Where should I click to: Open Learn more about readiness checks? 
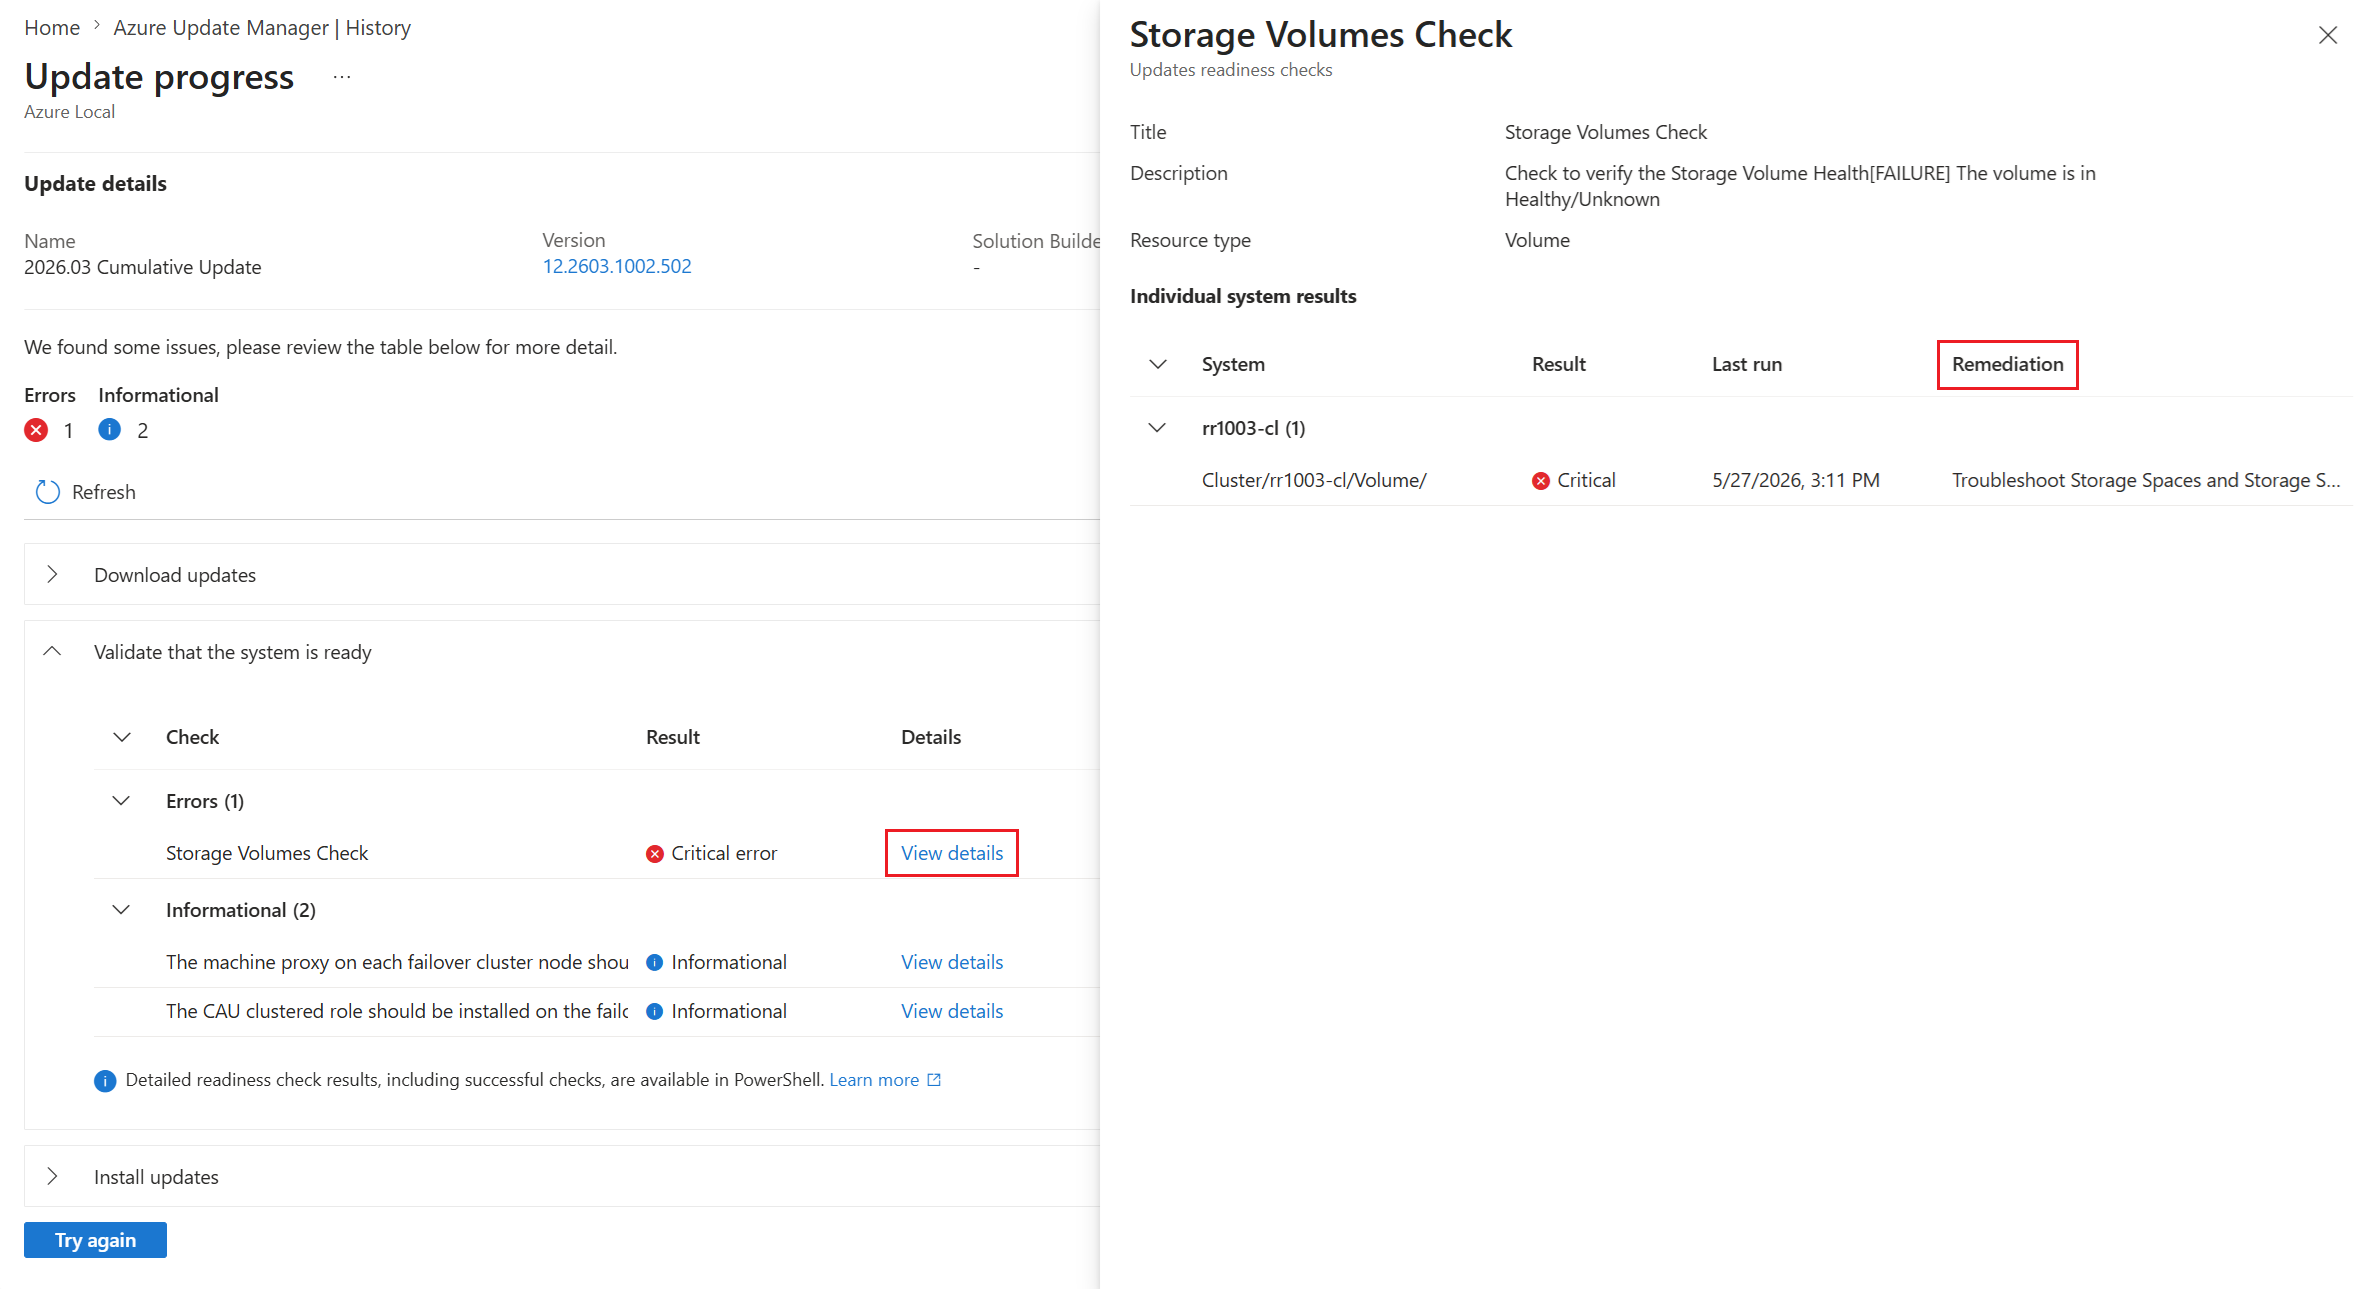pyautogui.click(x=874, y=1080)
